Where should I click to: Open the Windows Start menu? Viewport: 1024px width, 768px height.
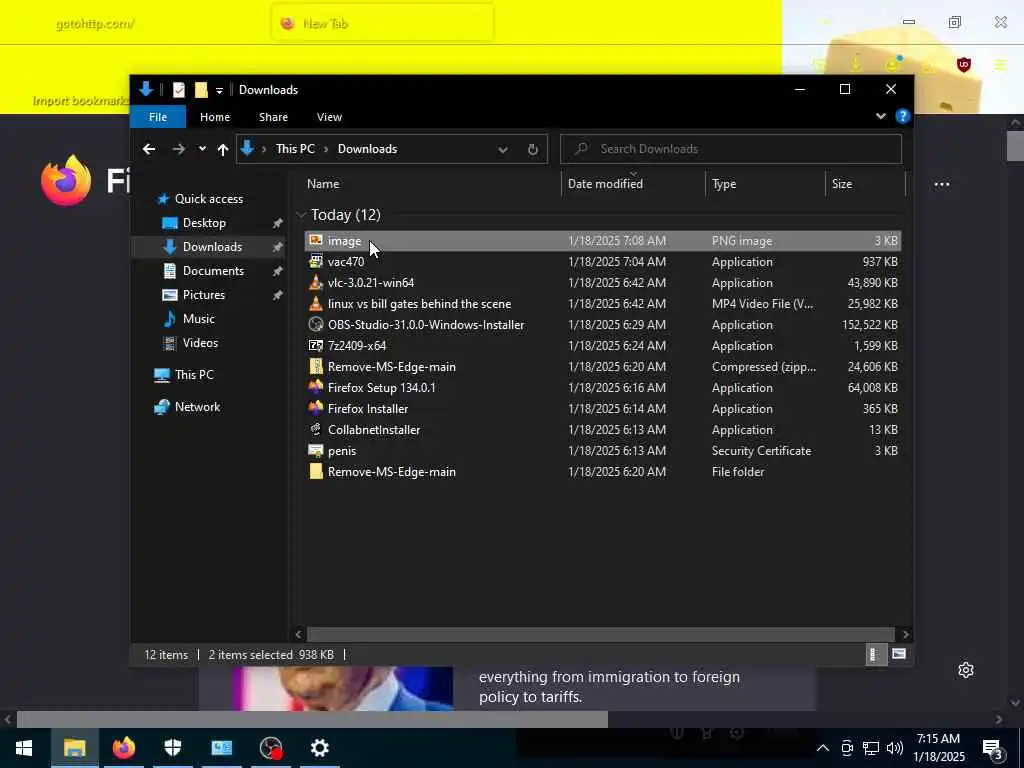24,748
